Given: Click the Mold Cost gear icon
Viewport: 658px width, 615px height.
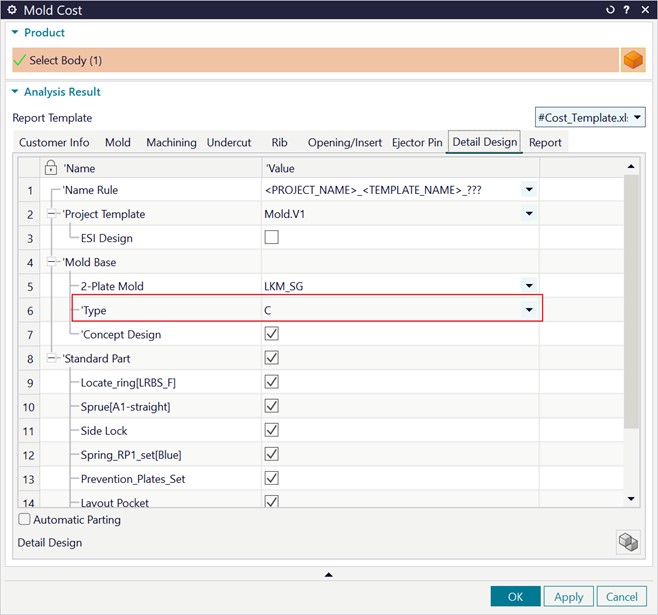Looking at the screenshot, I should 12,10.
